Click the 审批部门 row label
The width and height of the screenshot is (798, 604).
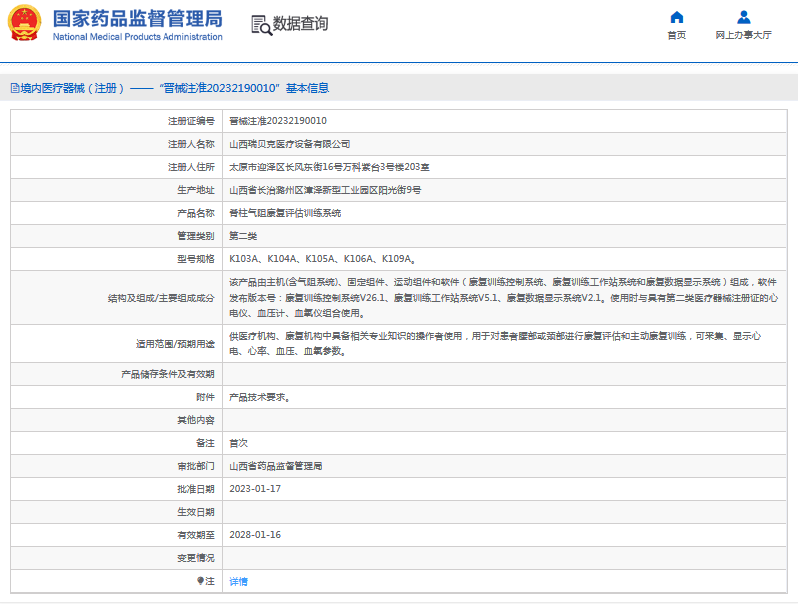pos(196,466)
